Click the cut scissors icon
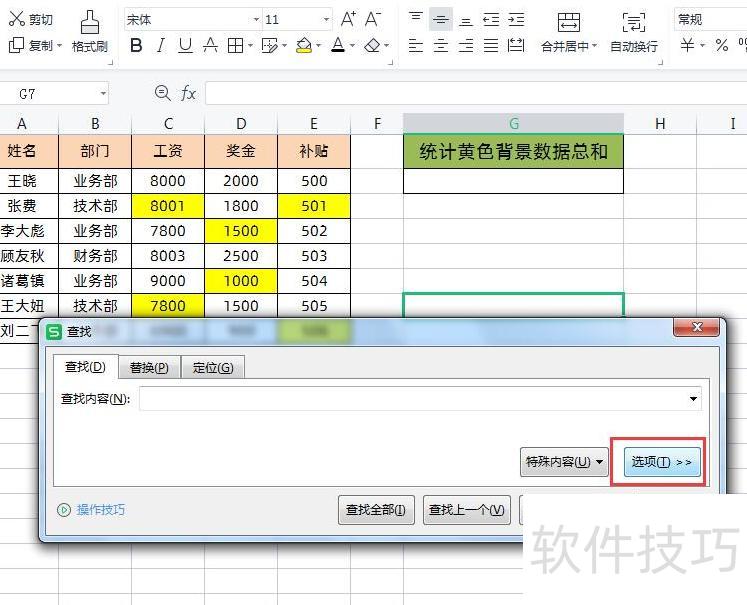This screenshot has height=605, width=747. pos(16,19)
